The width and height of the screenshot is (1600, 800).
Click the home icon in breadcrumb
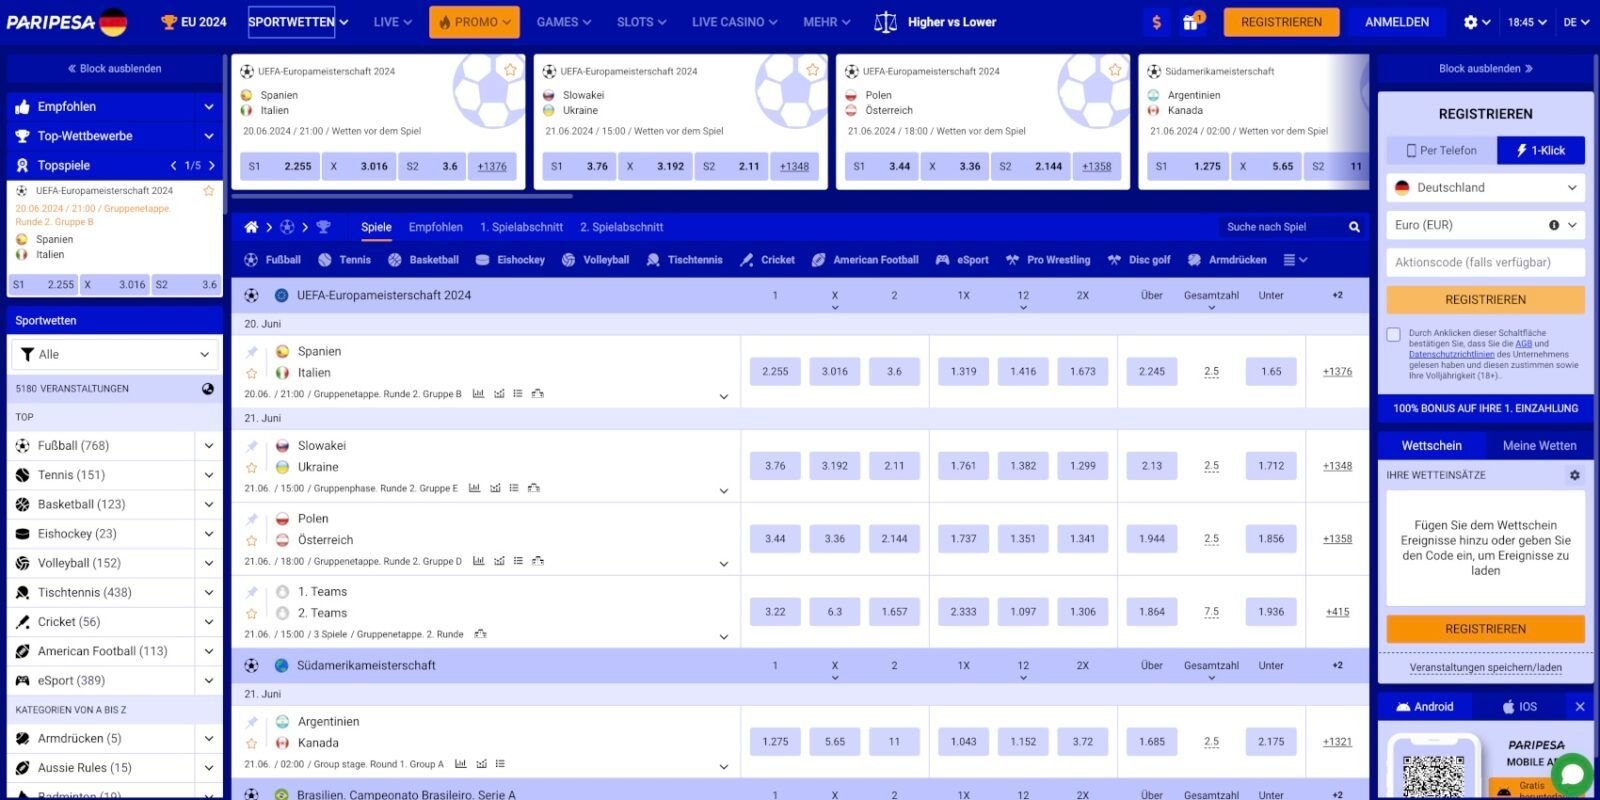251,227
